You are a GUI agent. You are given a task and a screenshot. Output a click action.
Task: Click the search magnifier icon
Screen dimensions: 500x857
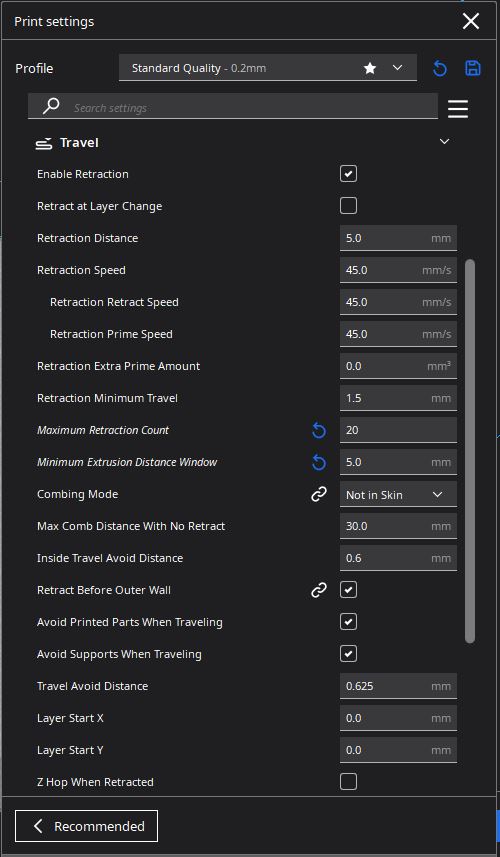coord(51,106)
